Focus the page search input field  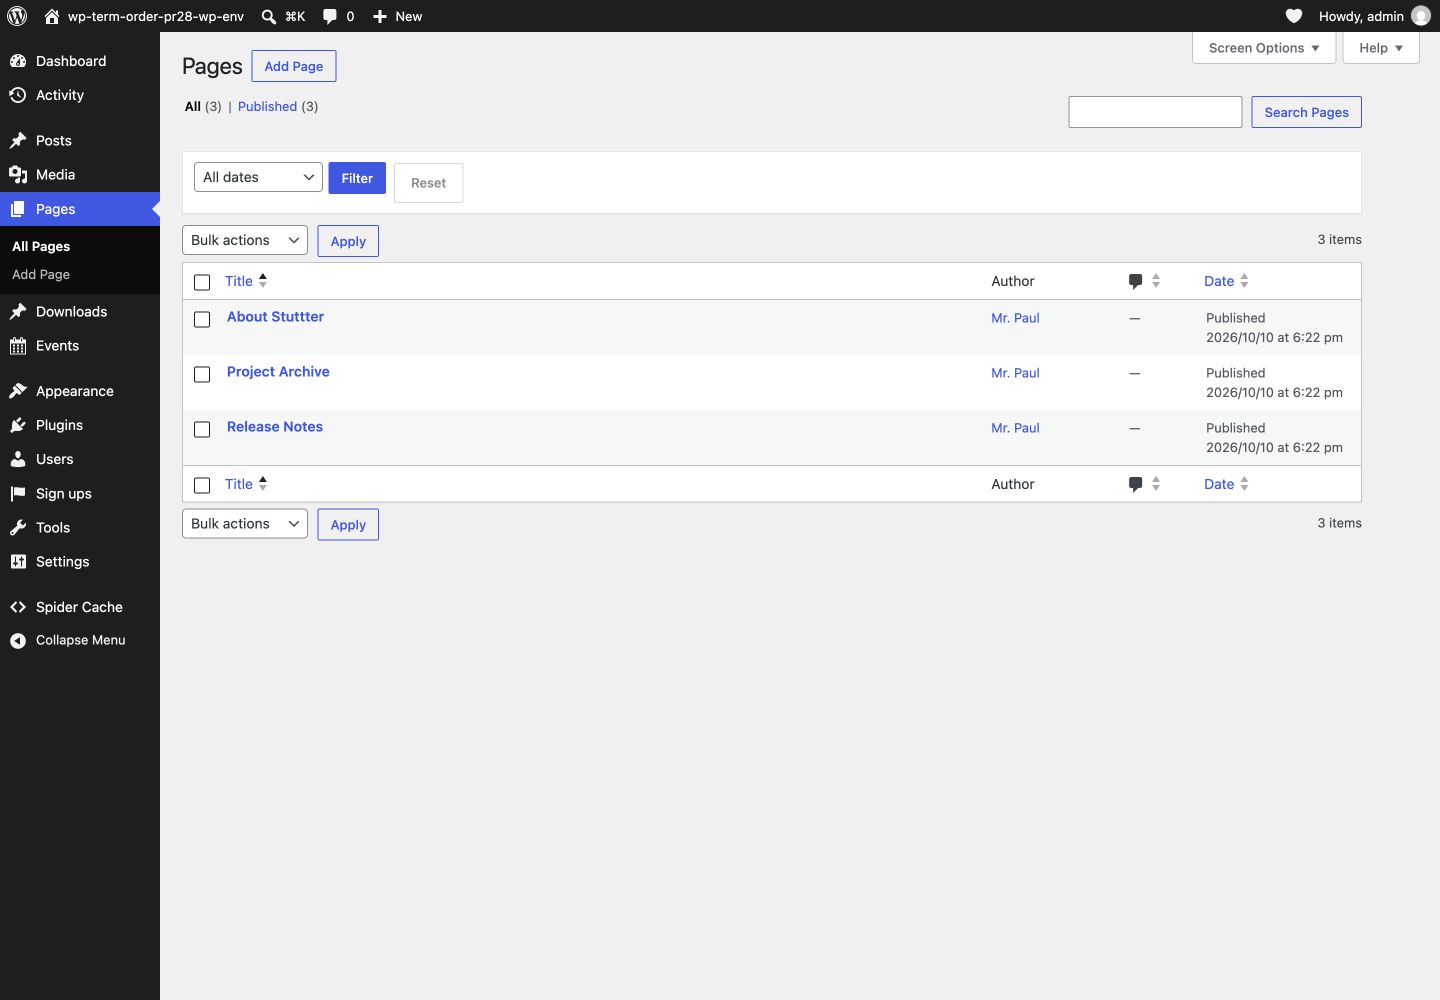pyautogui.click(x=1155, y=112)
